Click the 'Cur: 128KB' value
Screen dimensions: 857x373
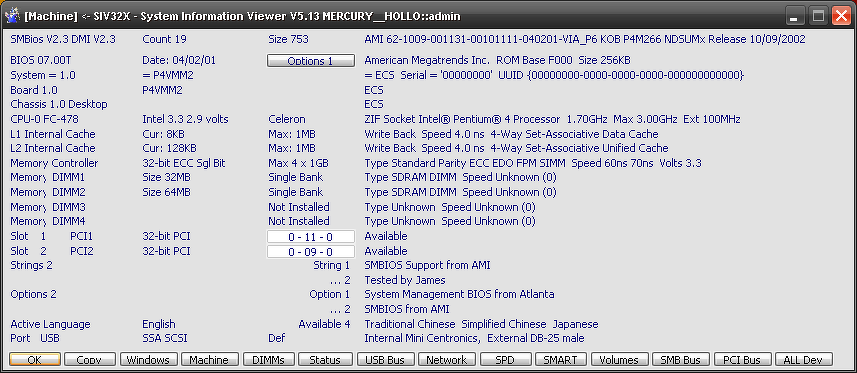point(169,148)
